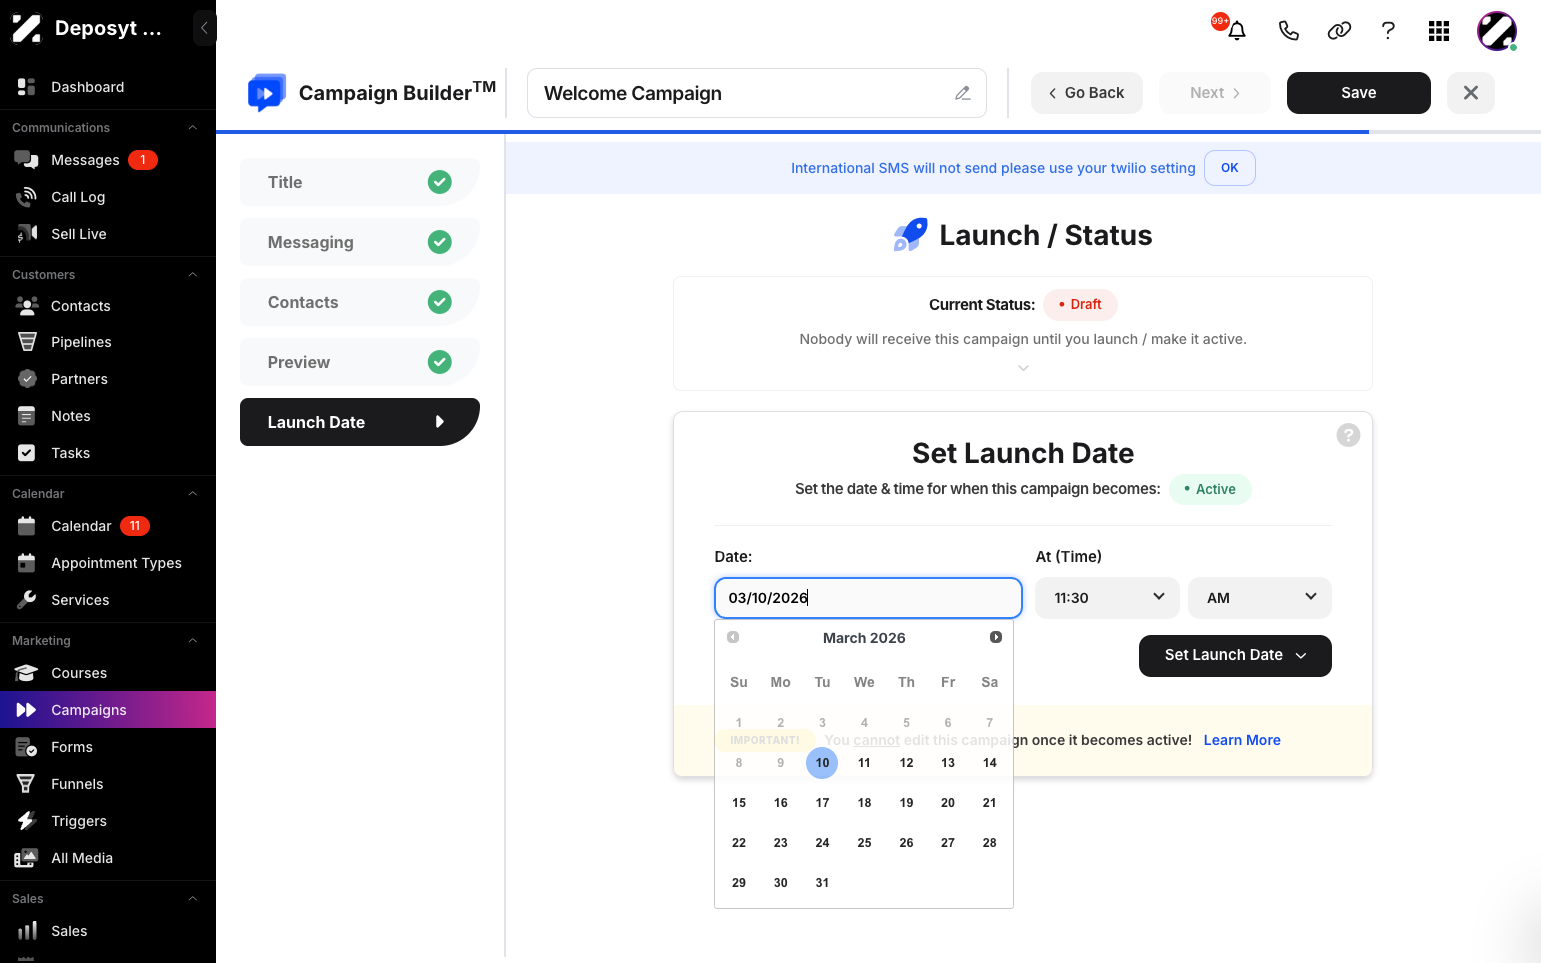Screen dimensions: 1541x963
Task: Click the Set Launch Date button
Action: coord(1235,656)
